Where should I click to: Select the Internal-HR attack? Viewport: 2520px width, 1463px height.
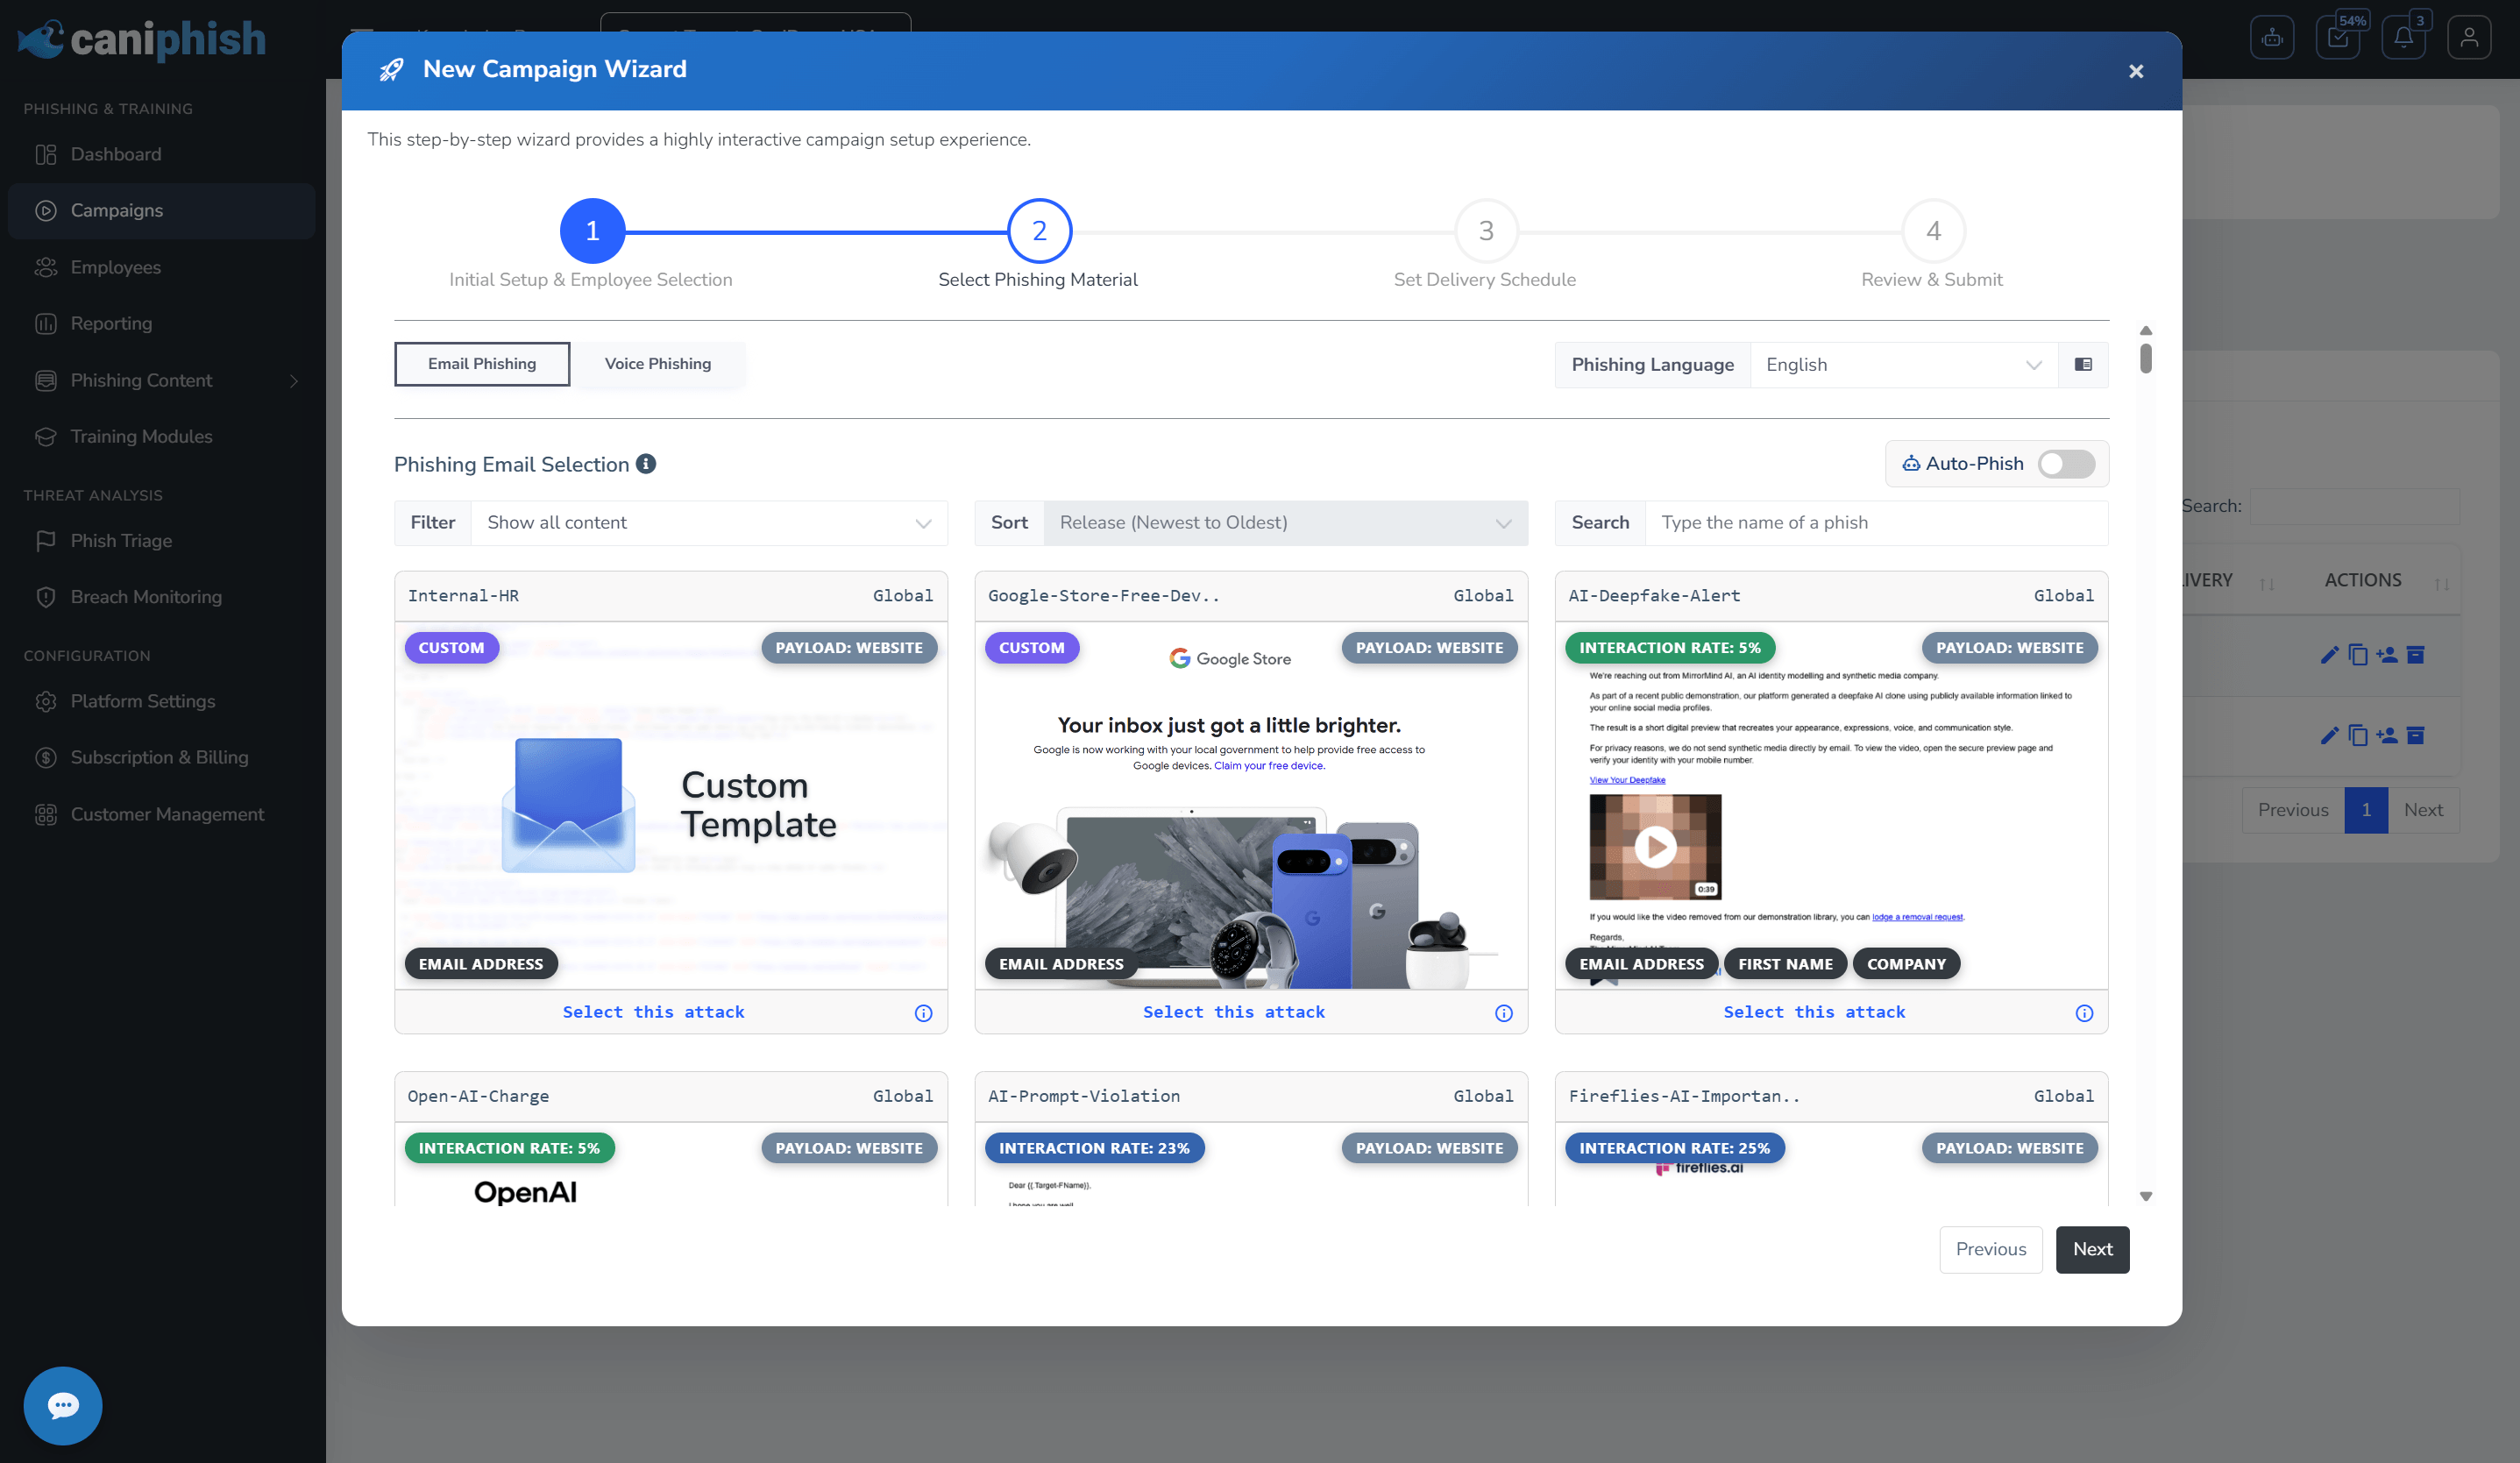point(653,1012)
